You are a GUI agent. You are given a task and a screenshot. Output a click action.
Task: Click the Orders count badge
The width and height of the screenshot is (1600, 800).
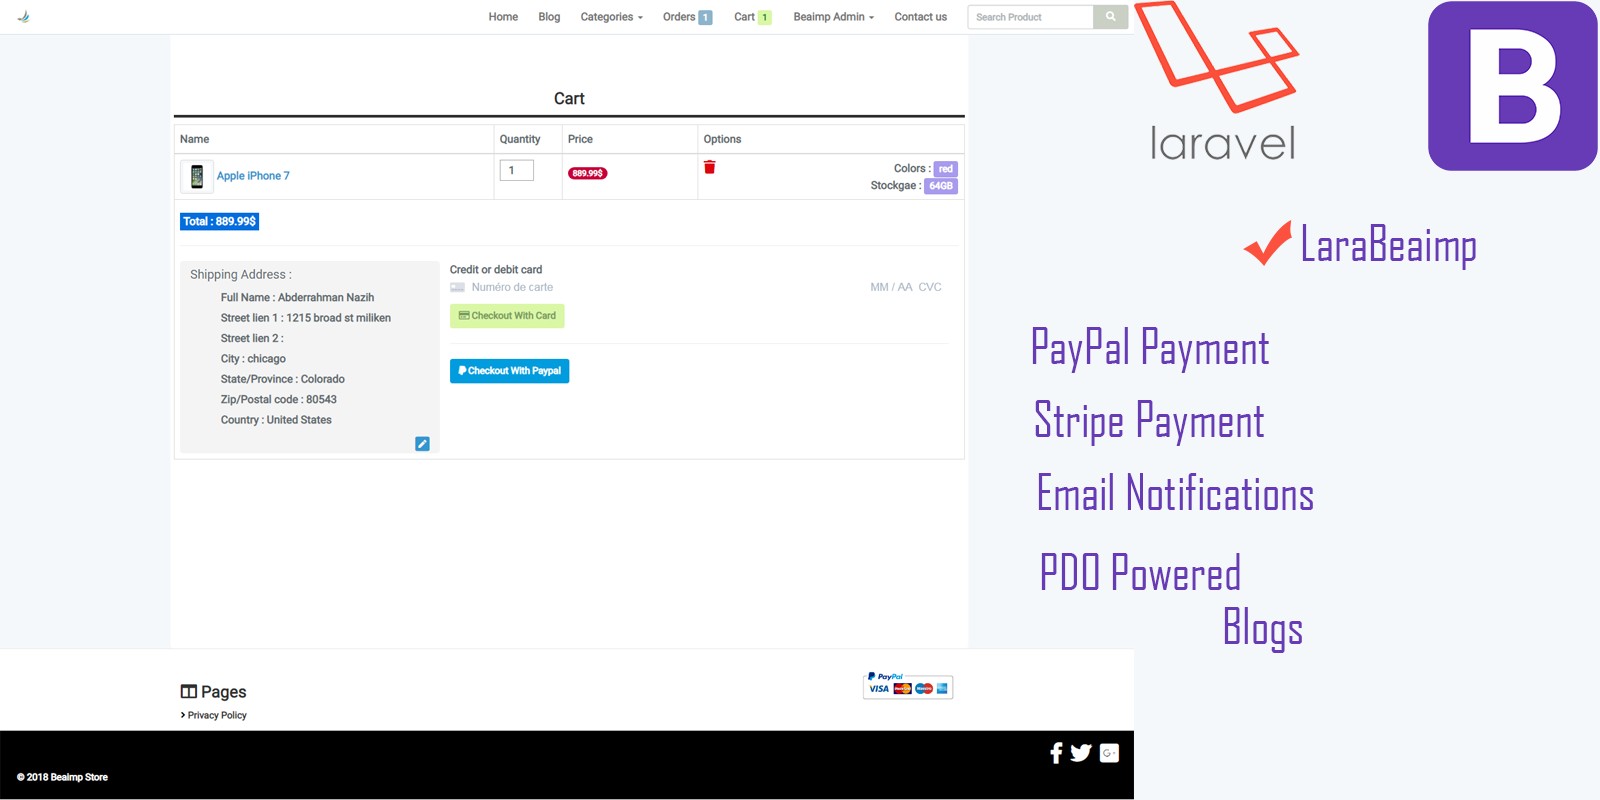tap(705, 17)
